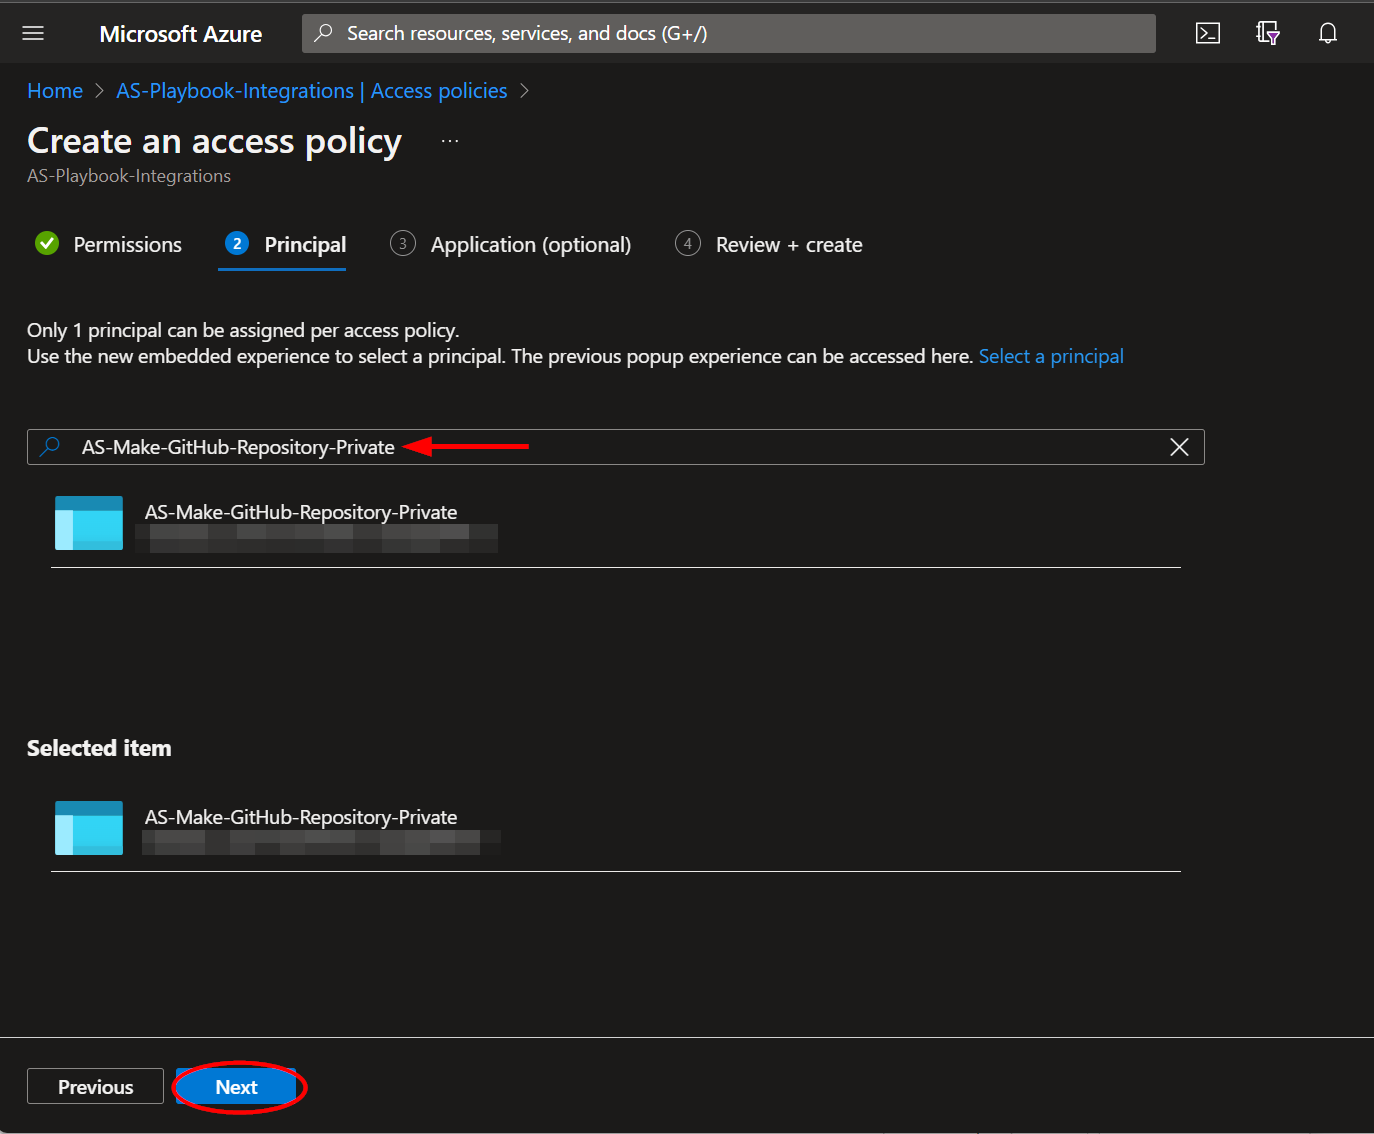Jump to the Review + create step tab
Screen dimensions: 1374x1134
pos(769,244)
